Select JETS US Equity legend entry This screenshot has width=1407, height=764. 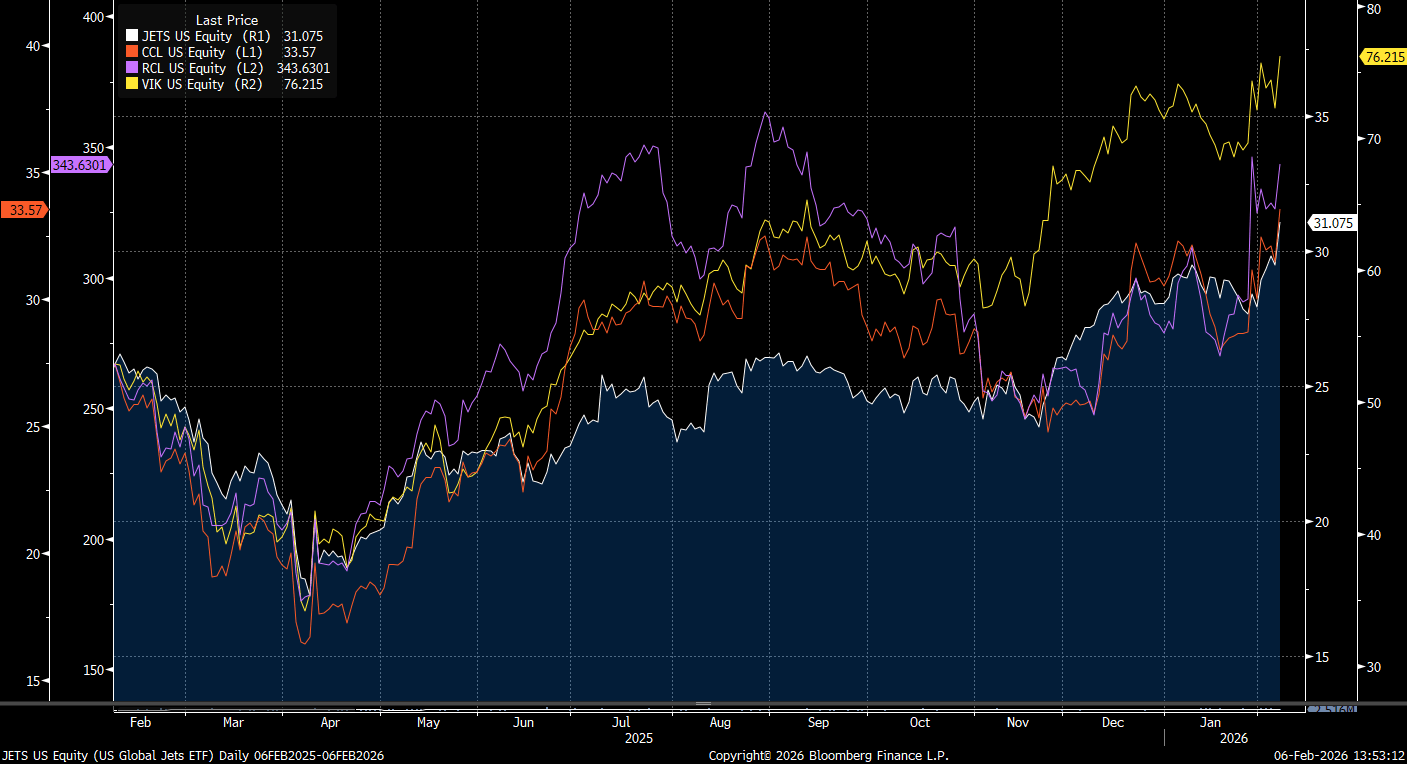[x=187, y=37]
